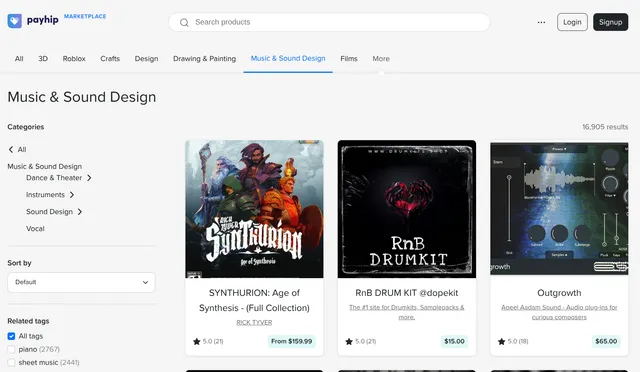
Task: Switch to the Drawing & Painting tab
Action: click(204, 59)
